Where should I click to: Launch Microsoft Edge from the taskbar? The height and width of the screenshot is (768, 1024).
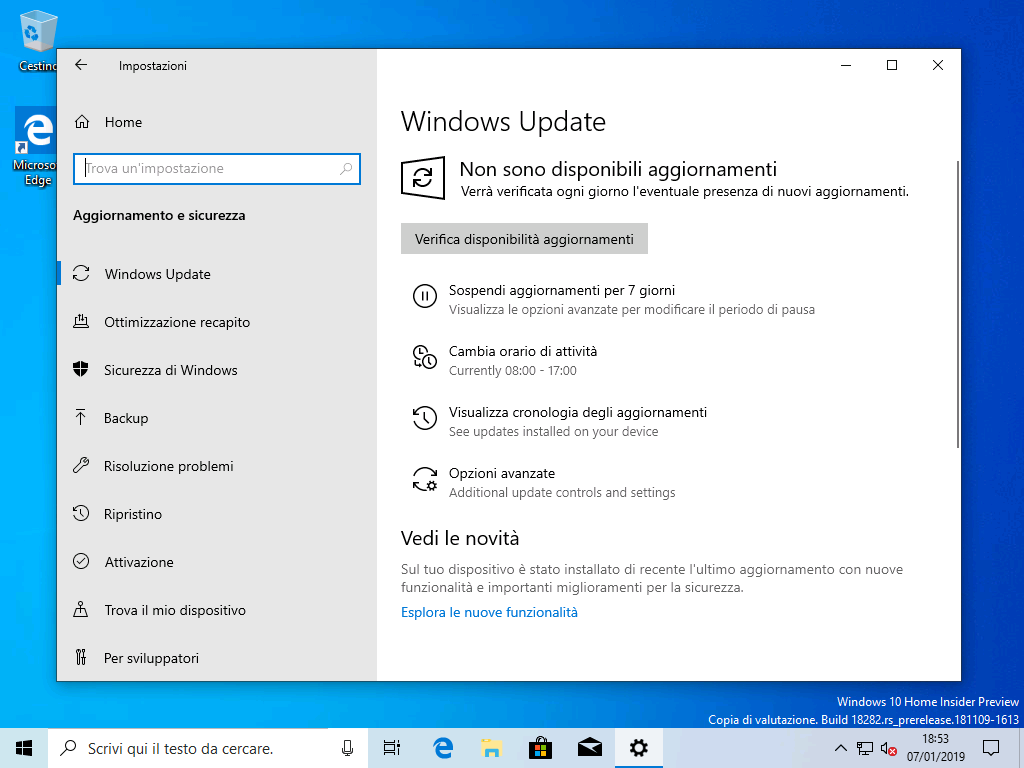tap(443, 748)
